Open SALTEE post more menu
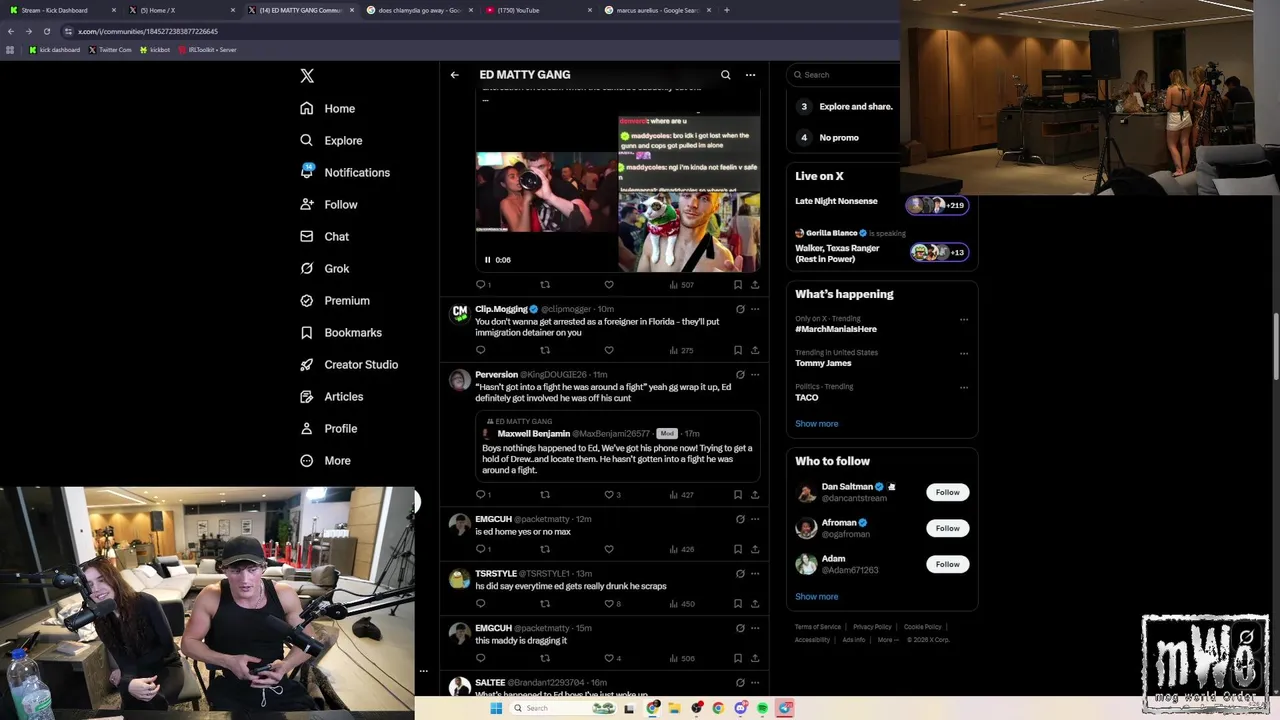The image size is (1280, 720). [755, 682]
